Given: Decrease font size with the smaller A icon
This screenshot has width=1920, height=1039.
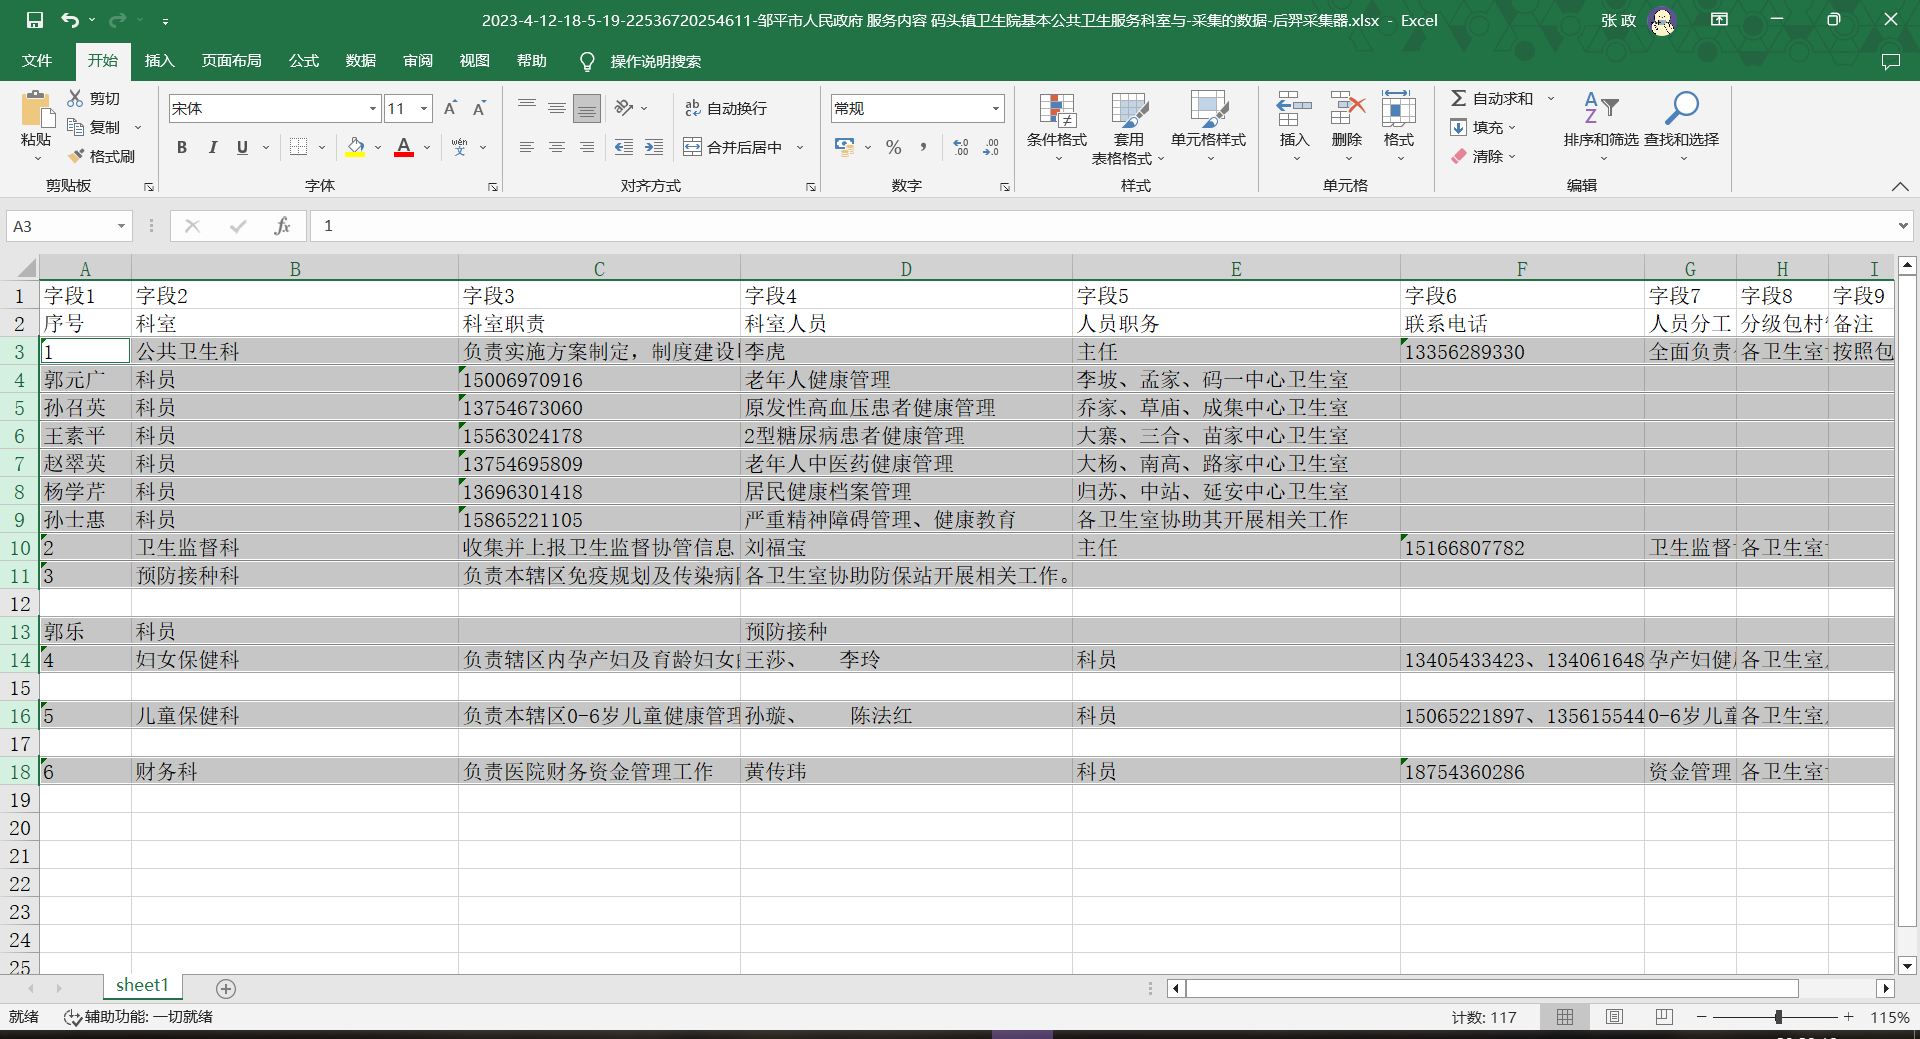Looking at the screenshot, I should pos(479,108).
